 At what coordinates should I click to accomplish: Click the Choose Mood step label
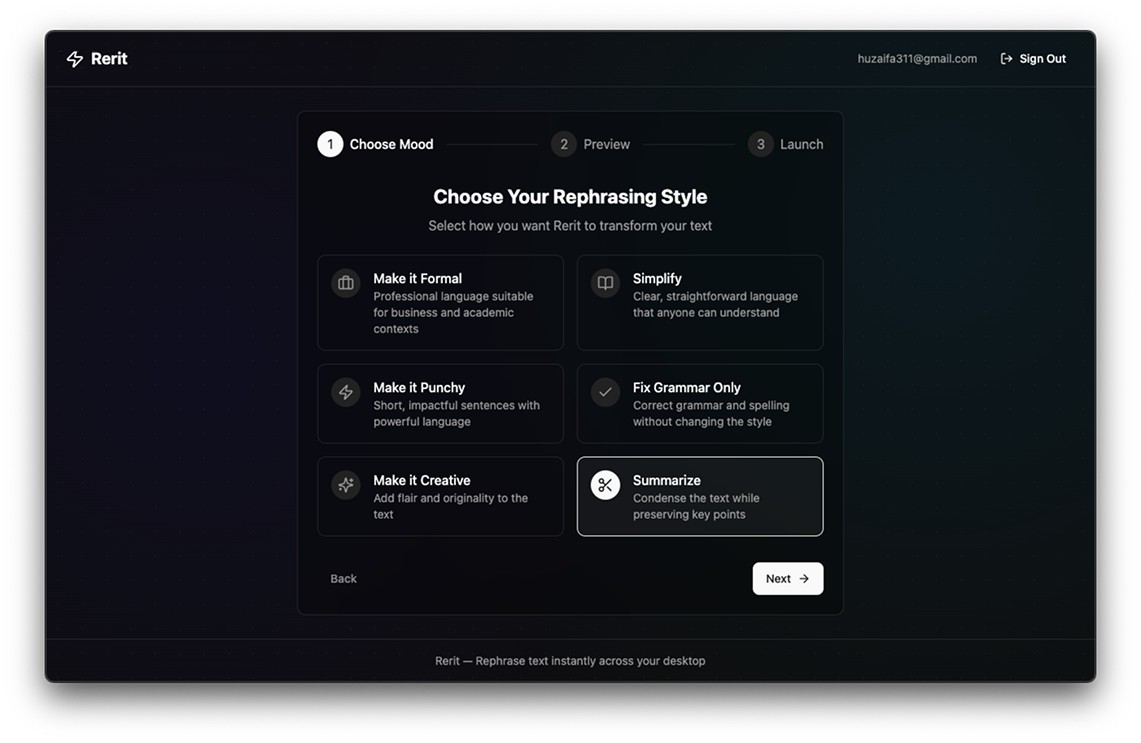391,144
